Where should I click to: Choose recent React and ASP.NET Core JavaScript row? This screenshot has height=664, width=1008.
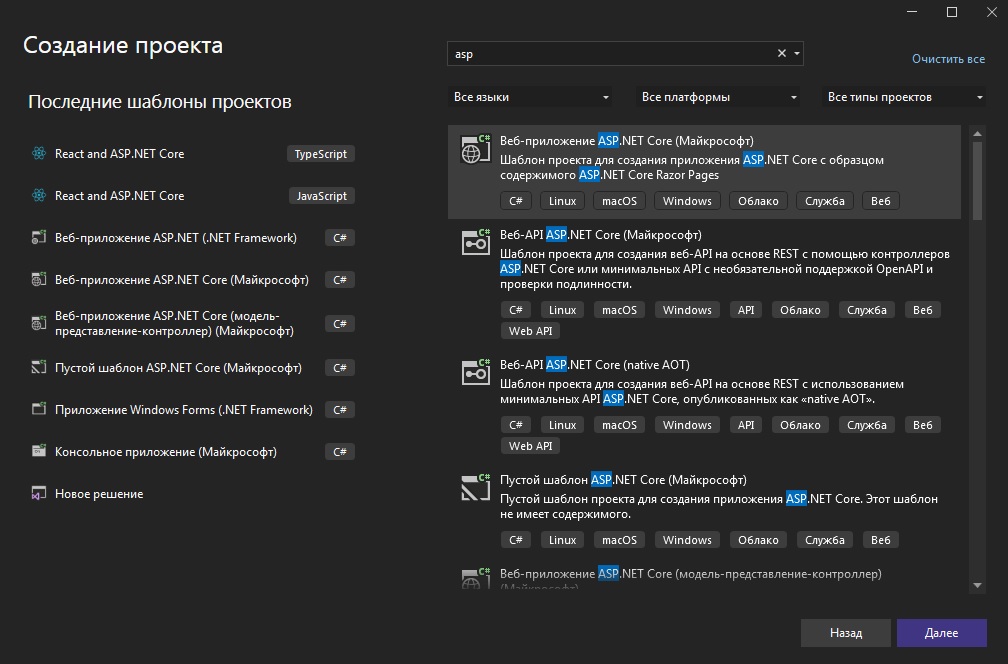193,195
